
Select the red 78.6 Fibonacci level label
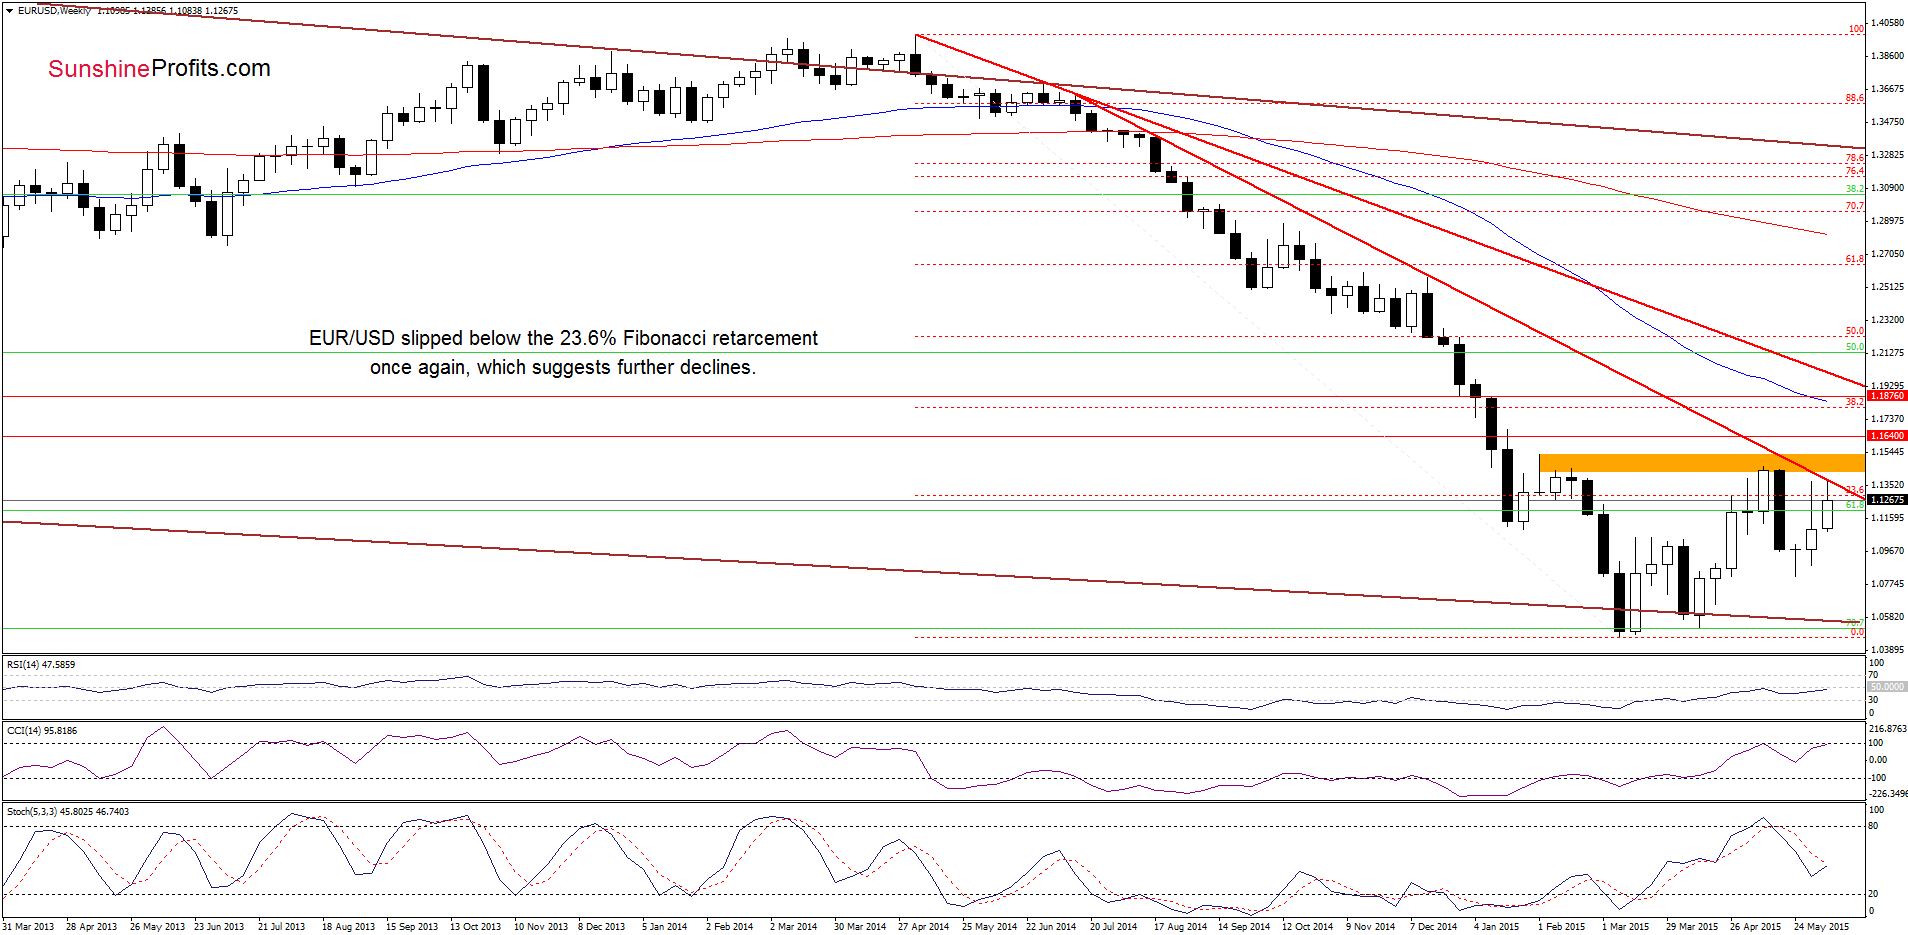[x=1855, y=158]
